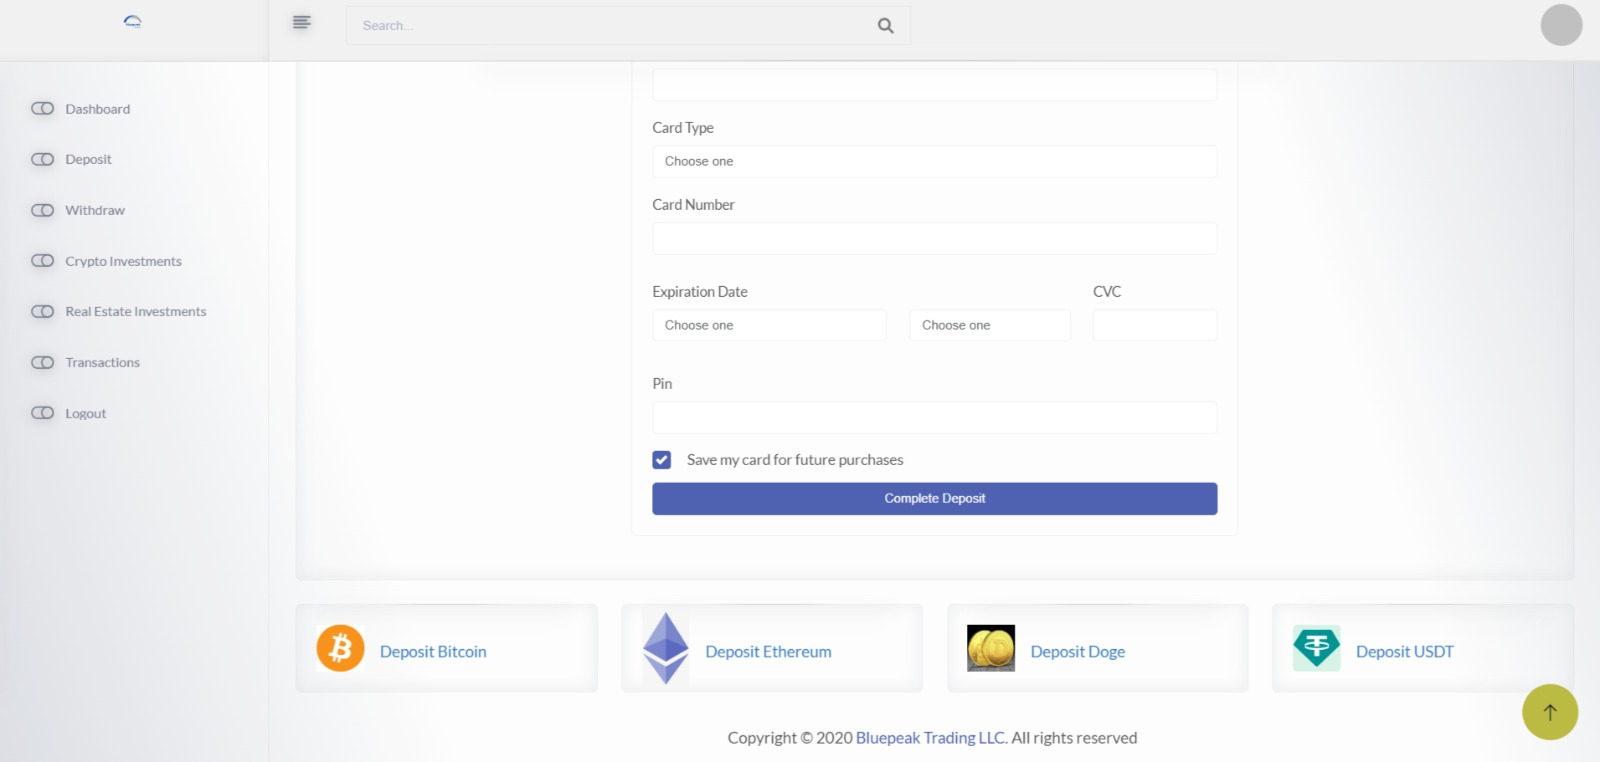Screen dimensions: 1600x762
Task: Select Withdraw from the sidebar
Action: [95, 210]
